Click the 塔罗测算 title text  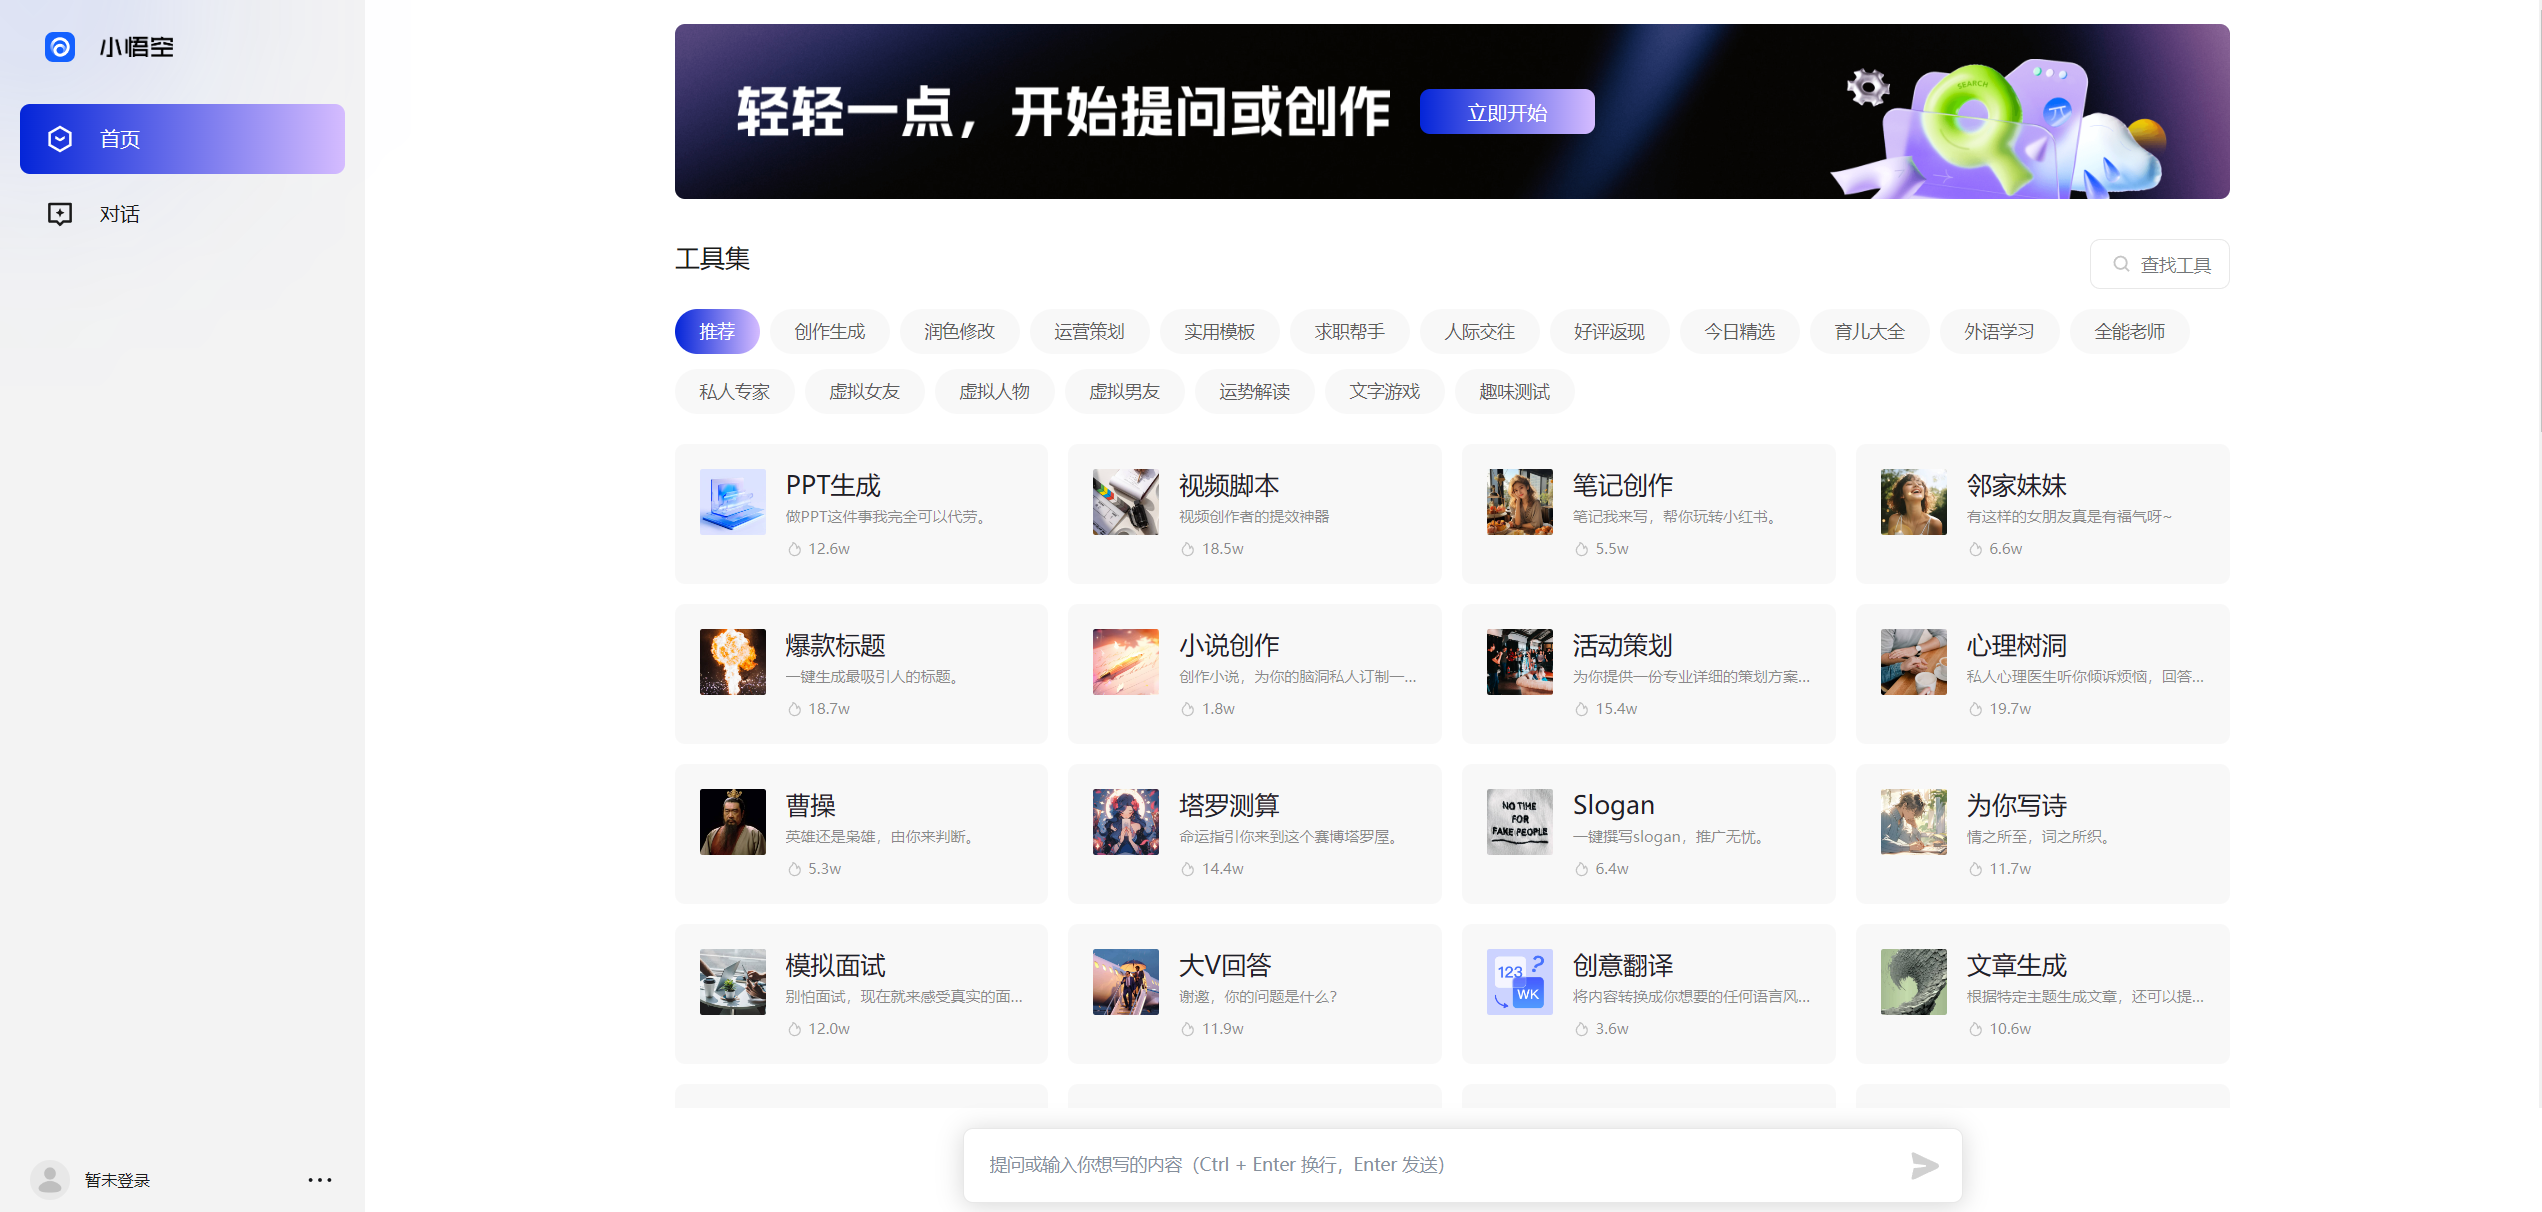click(x=1229, y=806)
